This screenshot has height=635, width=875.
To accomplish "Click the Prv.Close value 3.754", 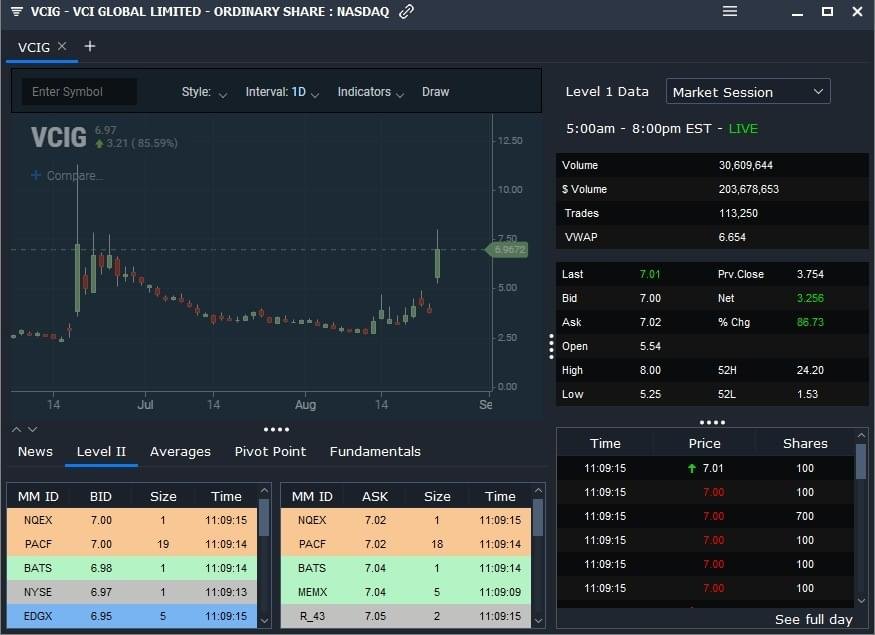I will point(810,274).
